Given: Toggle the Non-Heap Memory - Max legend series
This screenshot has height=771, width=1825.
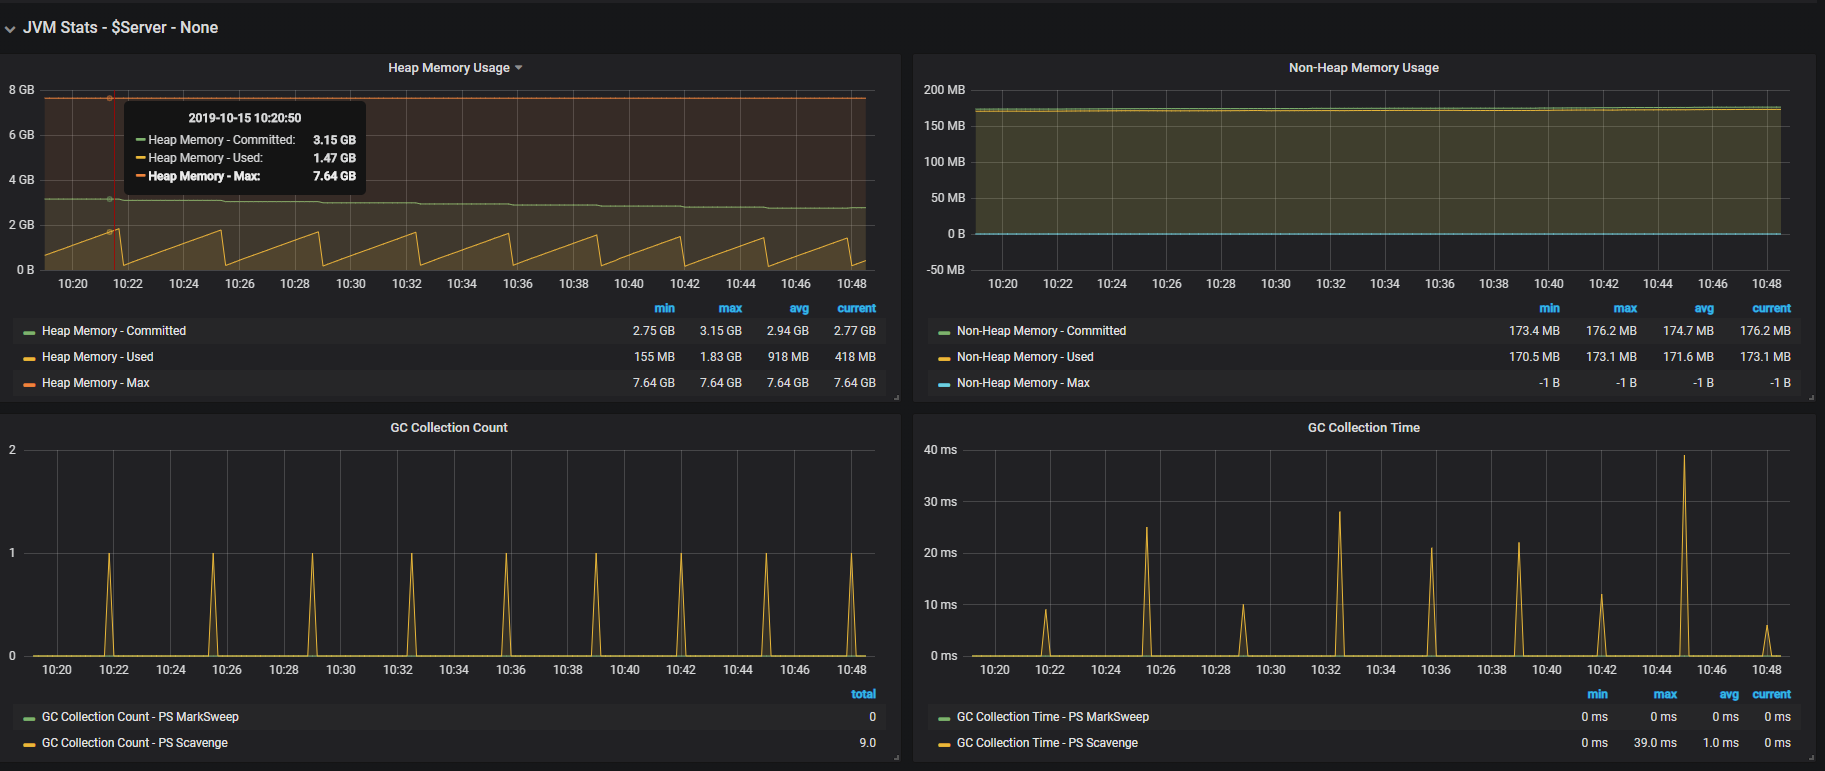Looking at the screenshot, I should coord(1023,383).
